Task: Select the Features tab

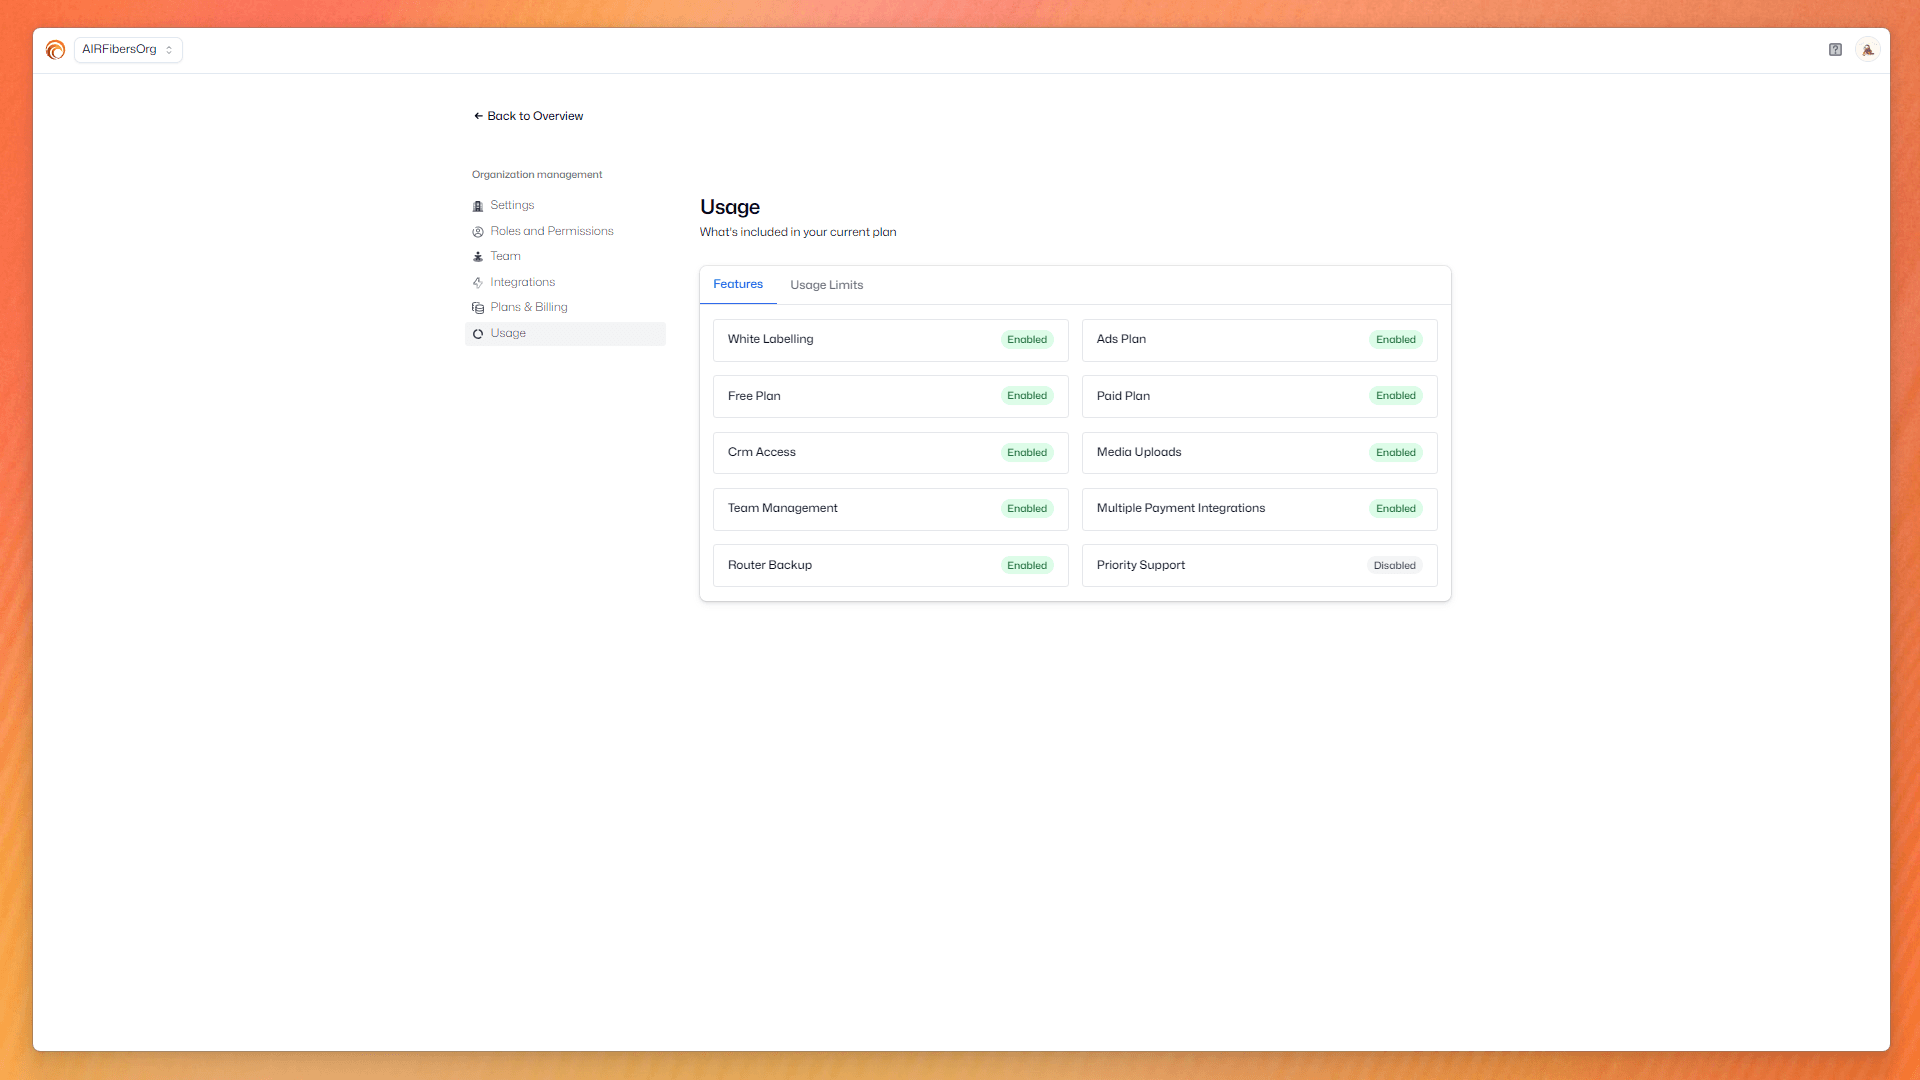Action: coord(737,285)
